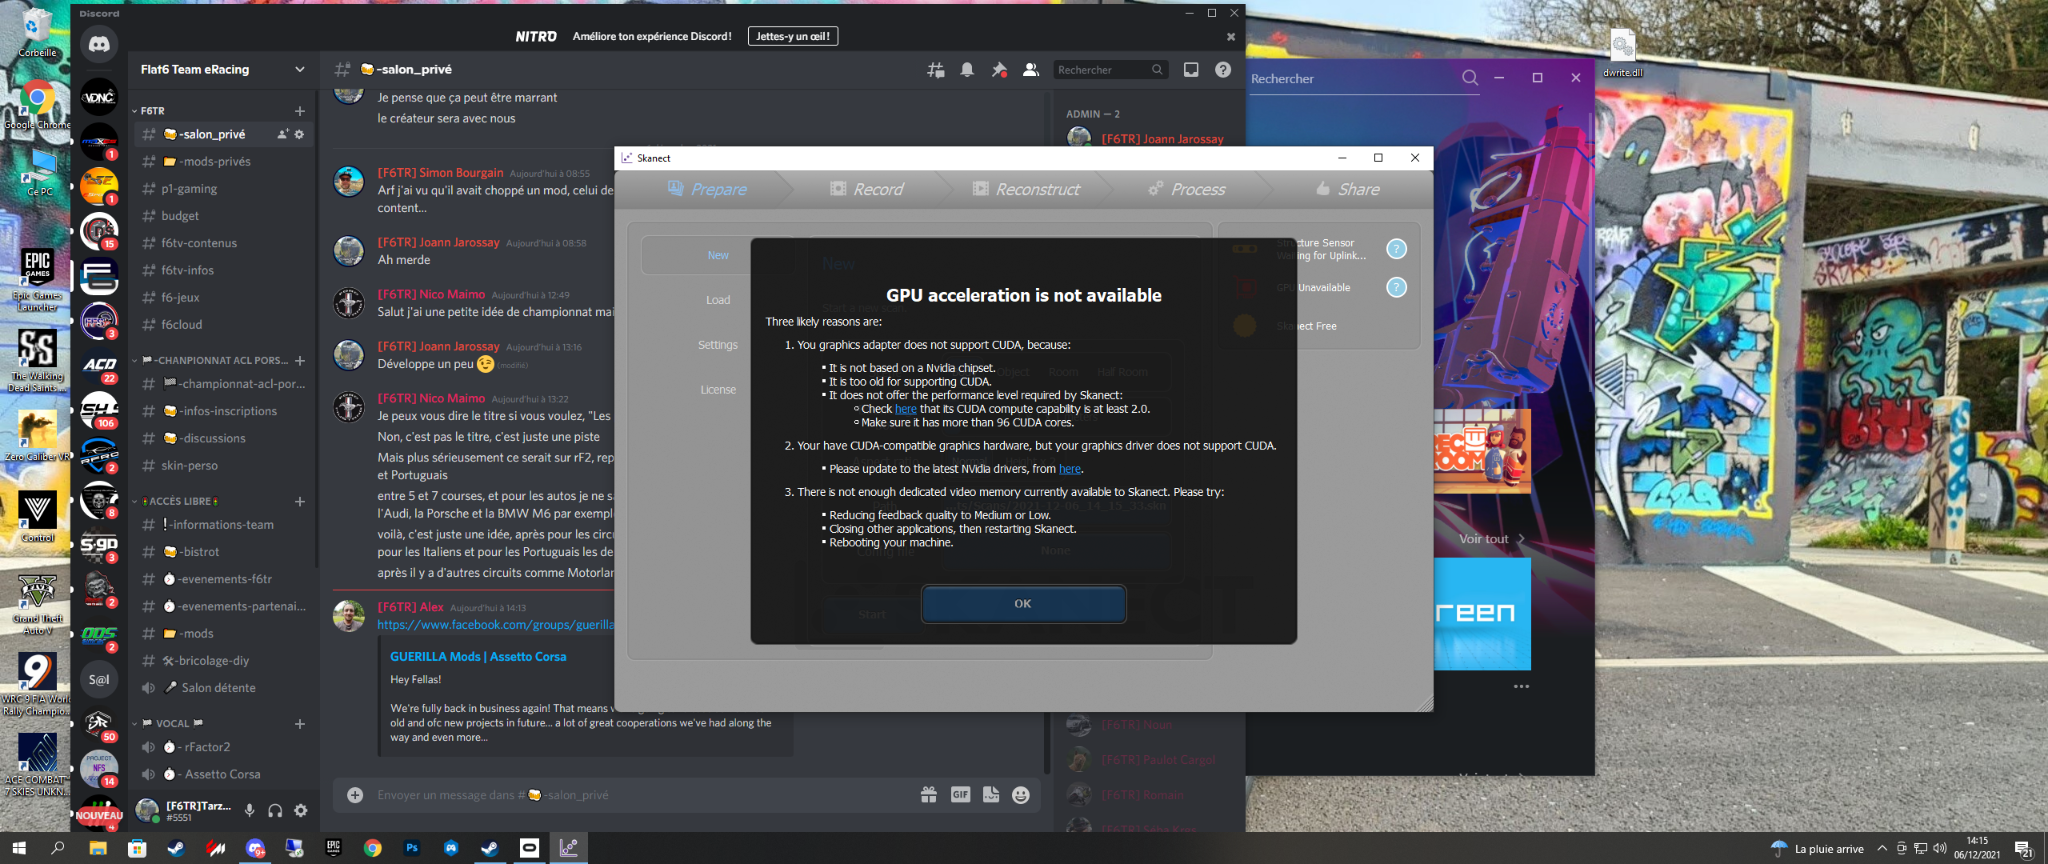
Task: Click the Skanect taskbar icon
Action: pos(568,848)
